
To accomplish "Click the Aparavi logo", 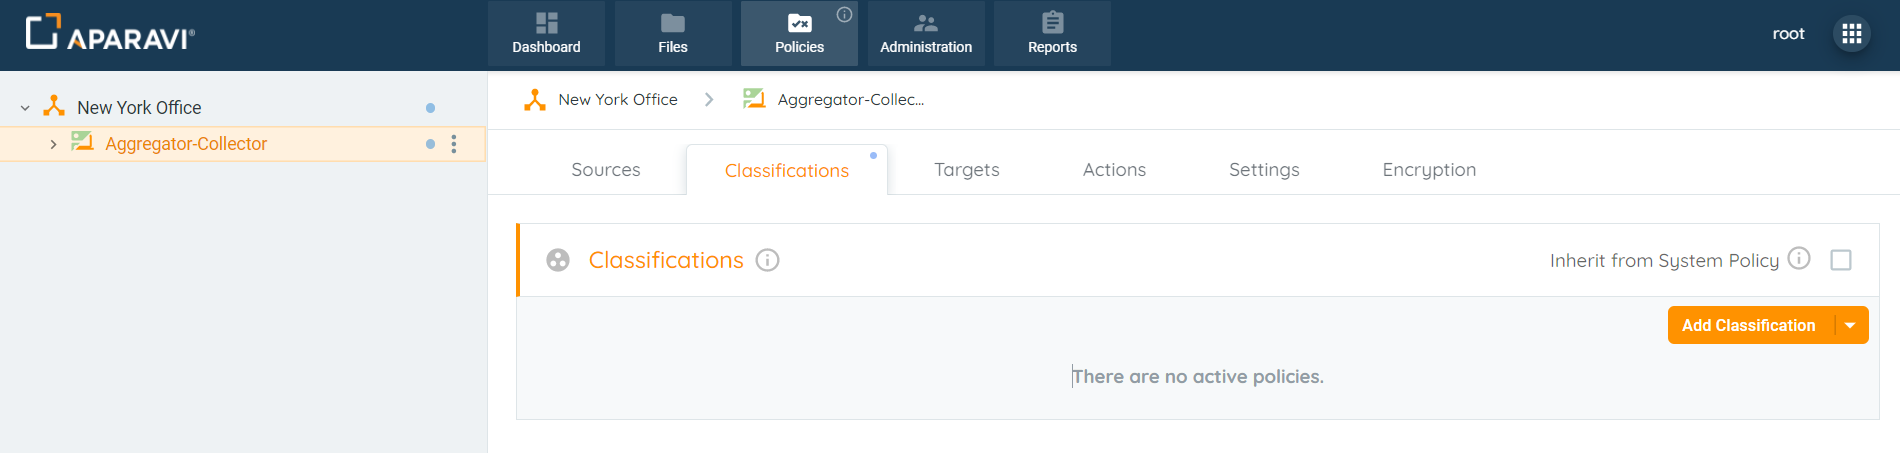I will 110,34.
